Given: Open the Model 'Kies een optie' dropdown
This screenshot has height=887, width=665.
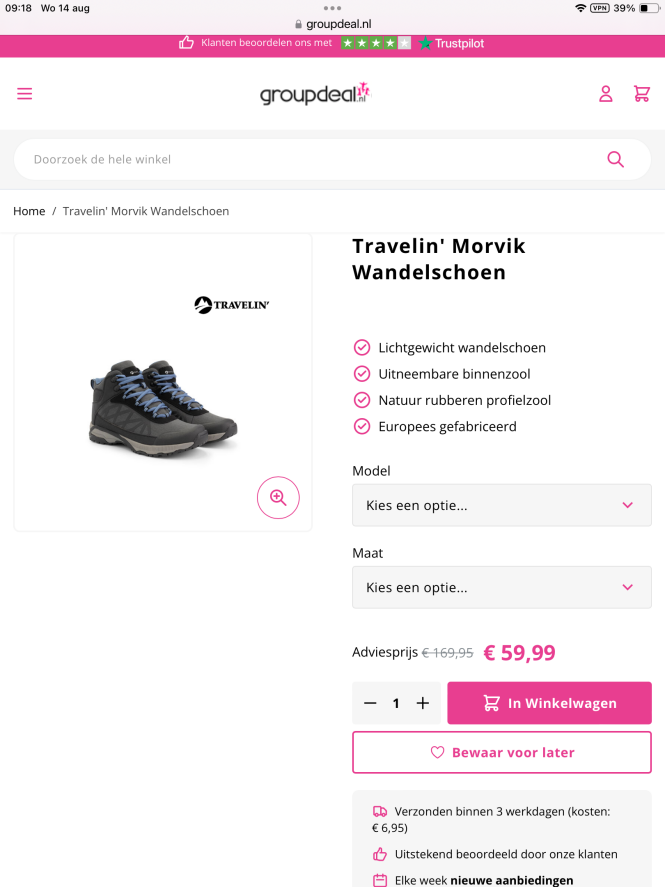Looking at the screenshot, I should coord(501,505).
